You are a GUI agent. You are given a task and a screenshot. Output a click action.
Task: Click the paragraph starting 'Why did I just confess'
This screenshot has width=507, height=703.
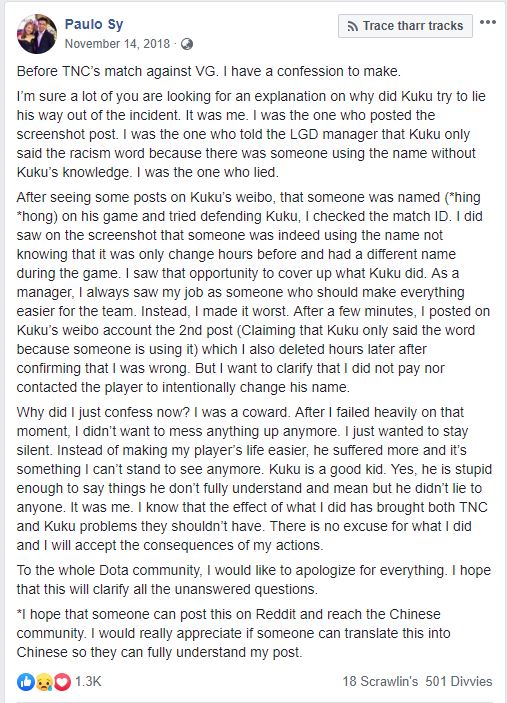tap(254, 478)
